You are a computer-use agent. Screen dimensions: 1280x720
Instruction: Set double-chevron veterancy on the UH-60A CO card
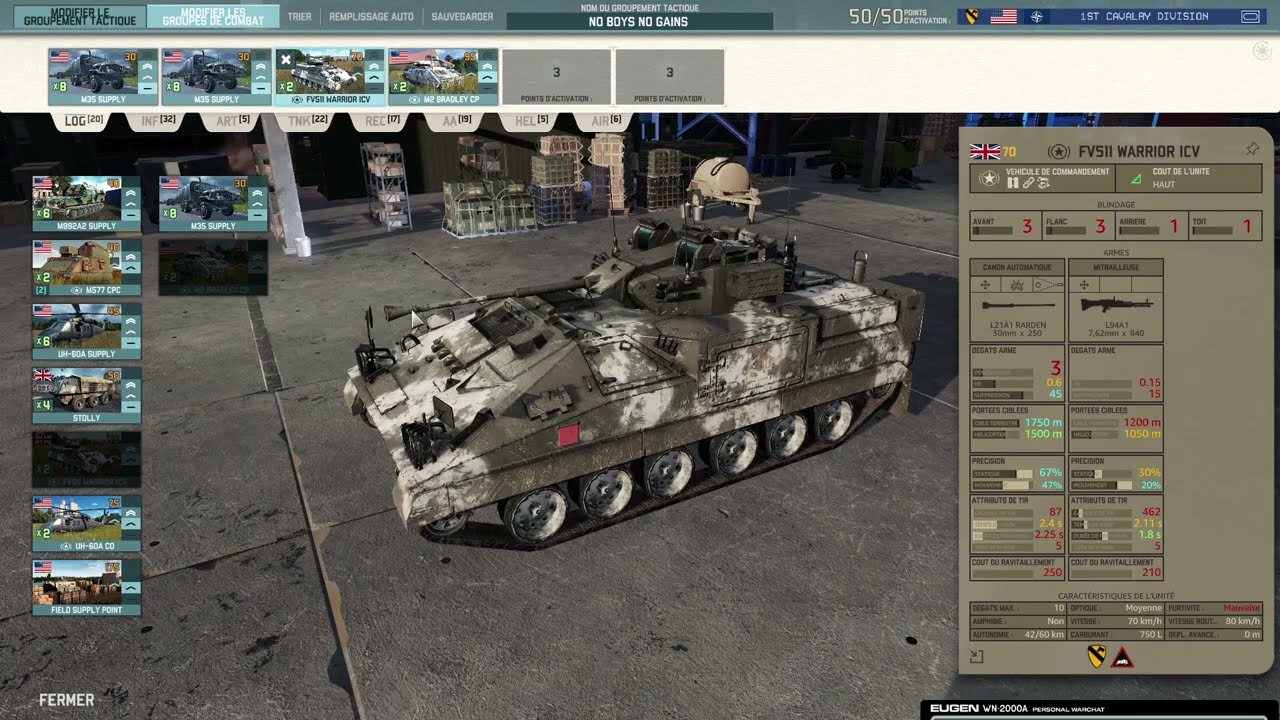pyautogui.click(x=130, y=511)
